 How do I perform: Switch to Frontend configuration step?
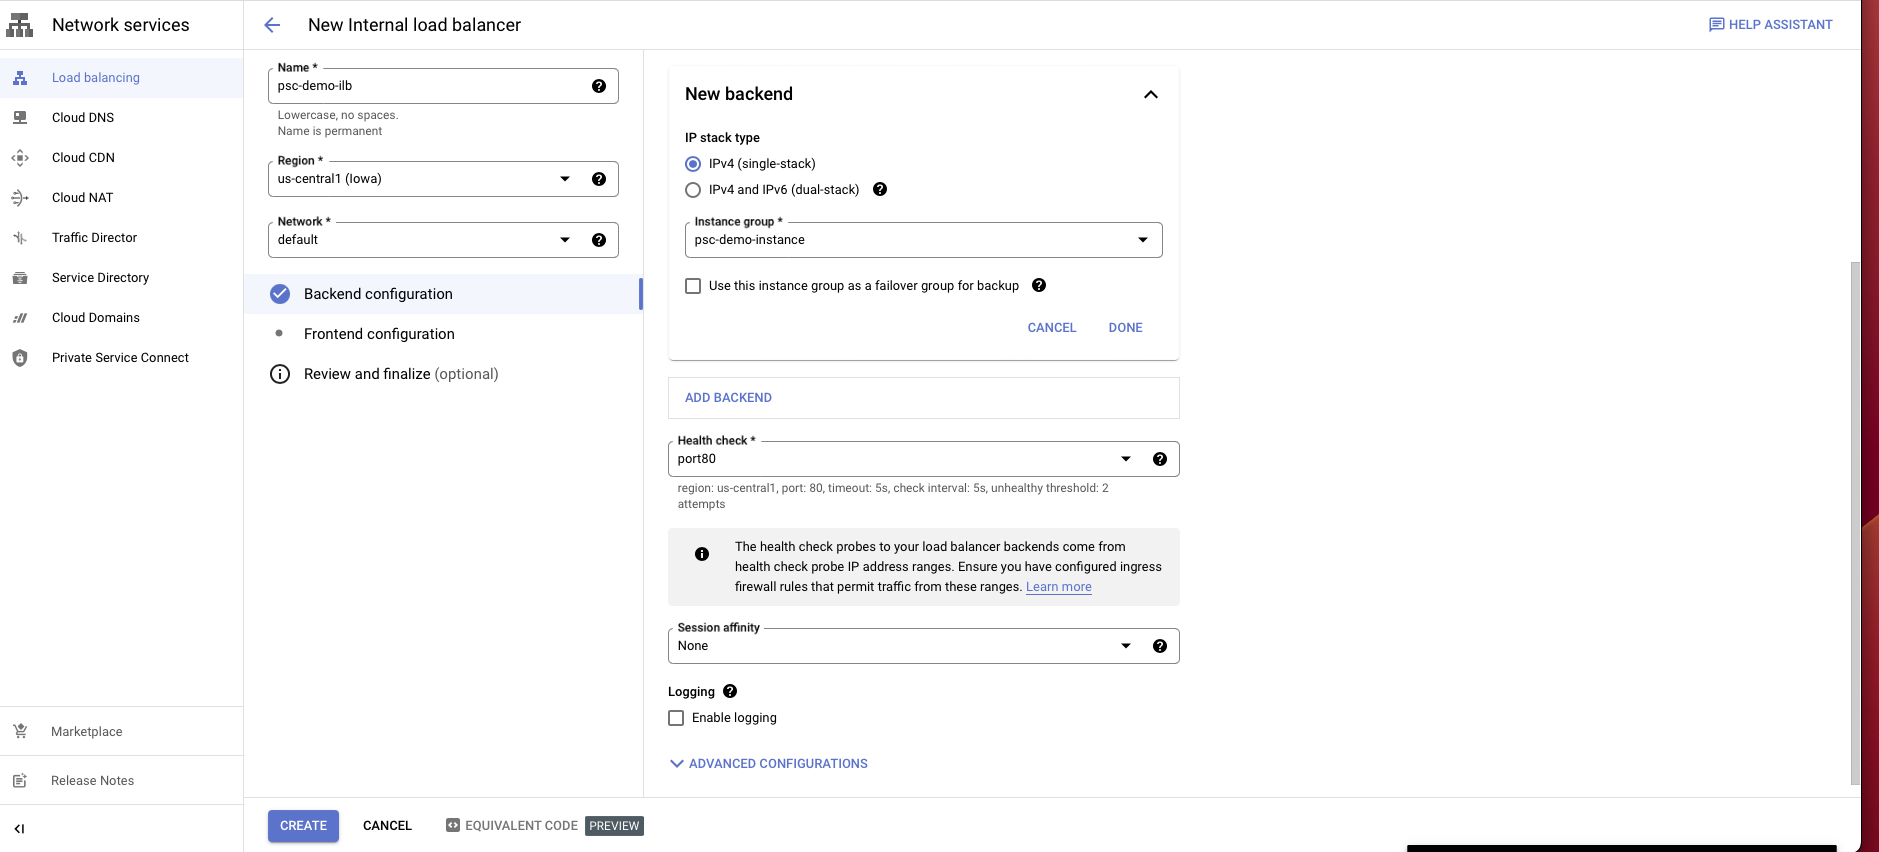click(379, 334)
